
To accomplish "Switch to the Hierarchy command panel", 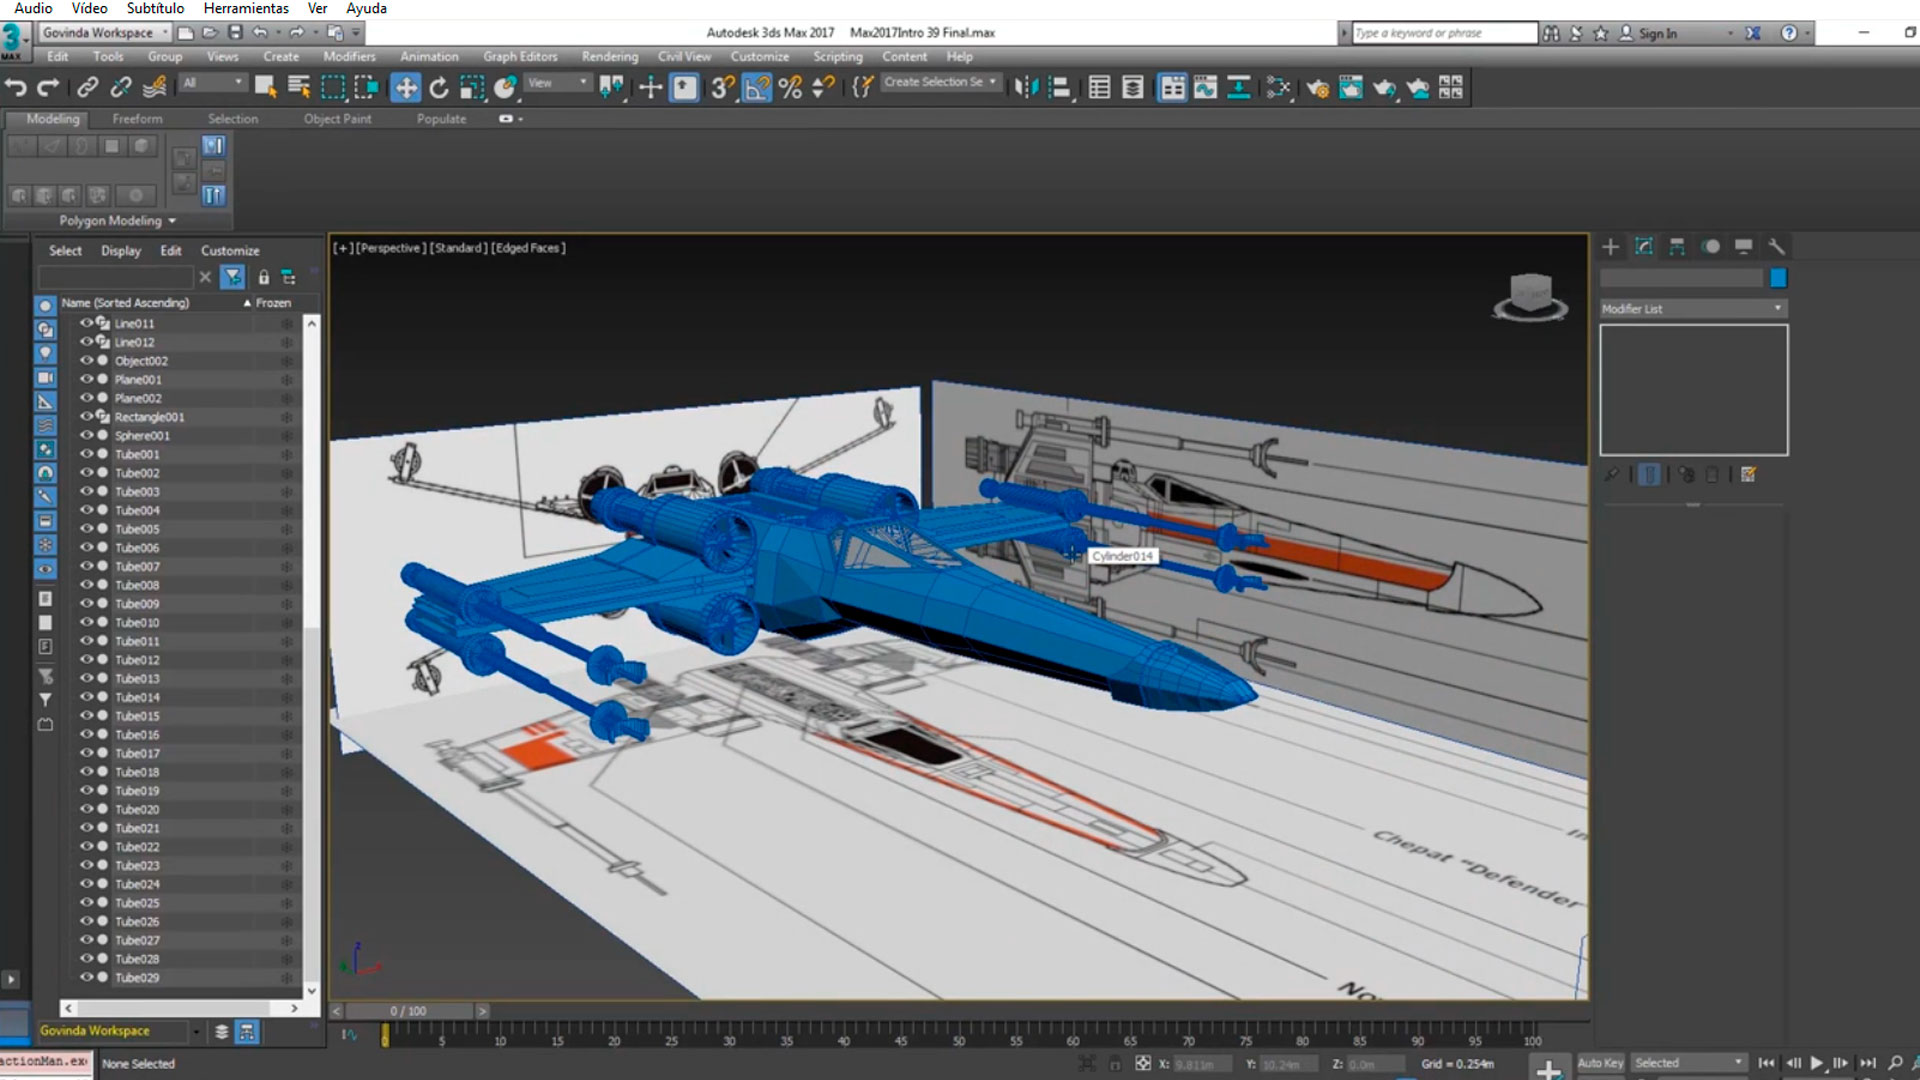I will 1677,246.
